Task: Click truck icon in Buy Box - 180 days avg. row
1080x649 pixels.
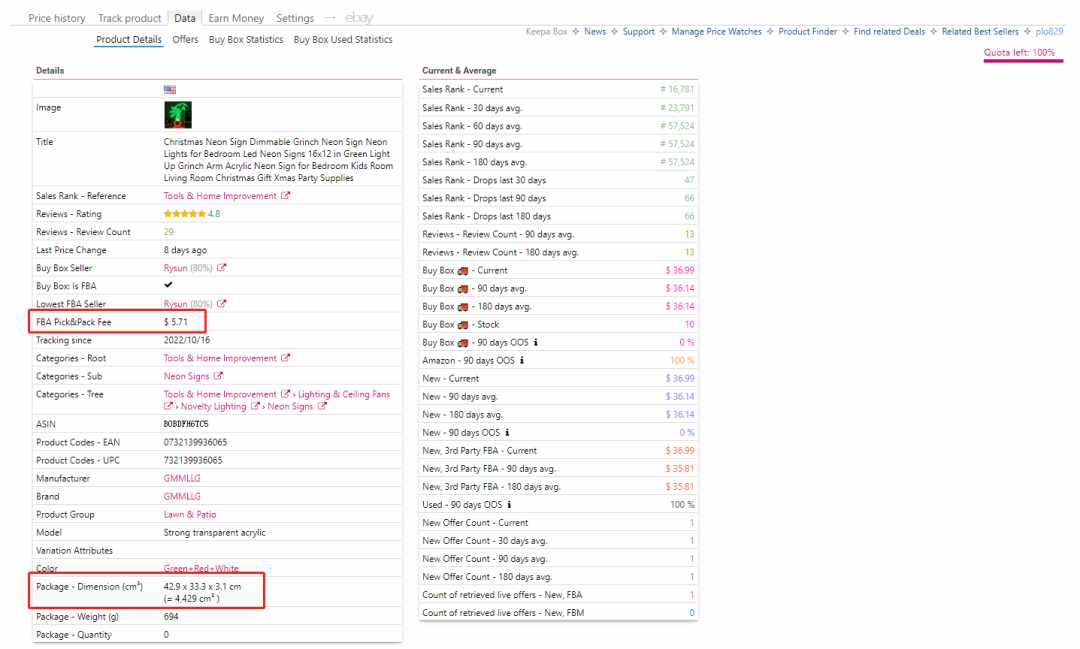Action: click(463, 307)
